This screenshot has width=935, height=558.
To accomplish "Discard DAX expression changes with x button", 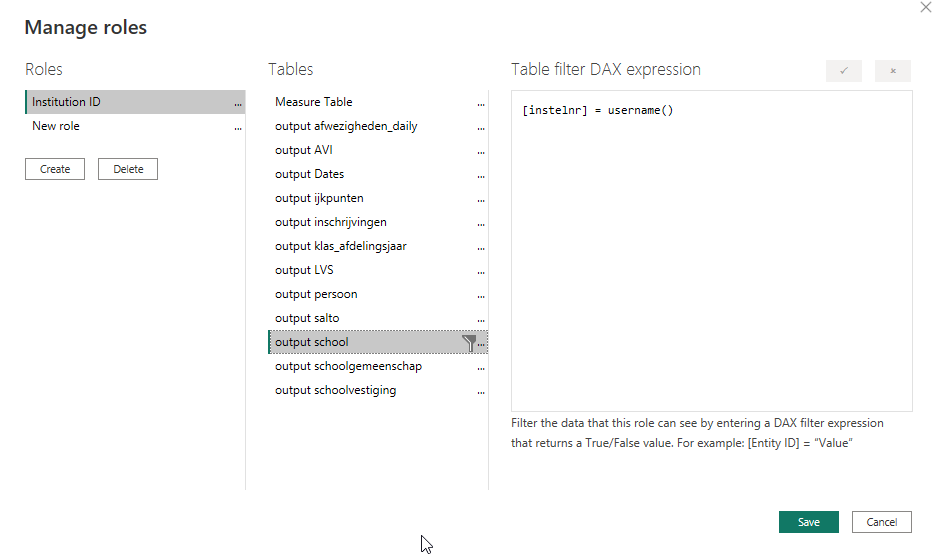I will [x=893, y=71].
